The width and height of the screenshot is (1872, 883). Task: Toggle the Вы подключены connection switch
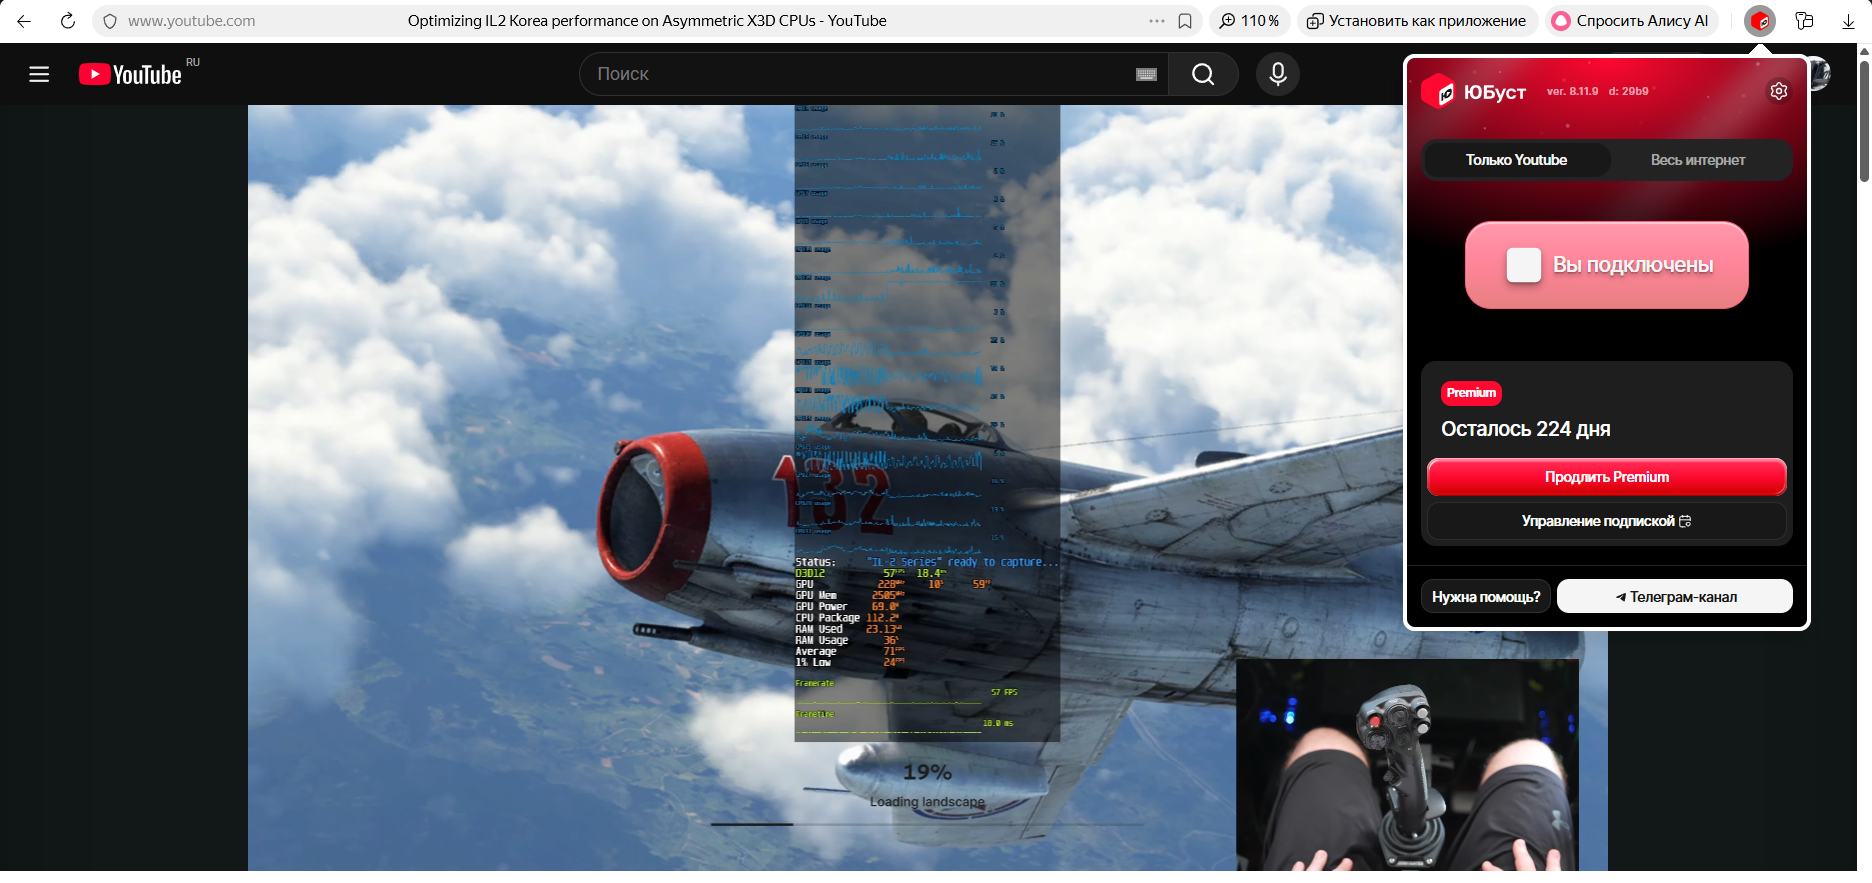(1606, 265)
